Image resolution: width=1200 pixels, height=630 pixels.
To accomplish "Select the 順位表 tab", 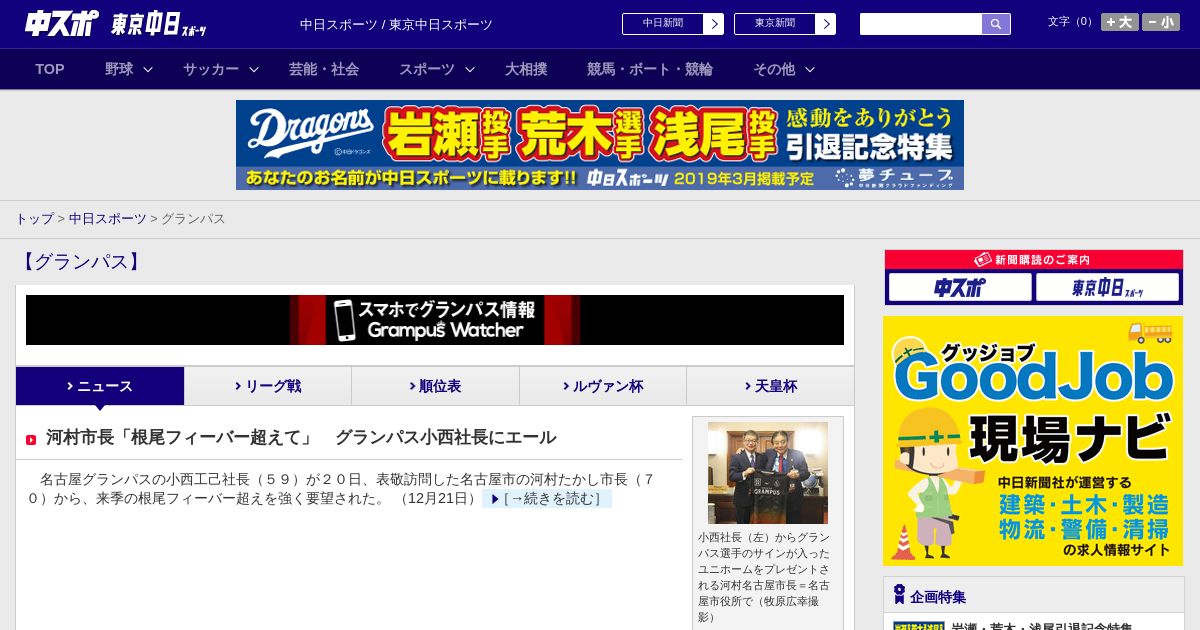I will (435, 386).
